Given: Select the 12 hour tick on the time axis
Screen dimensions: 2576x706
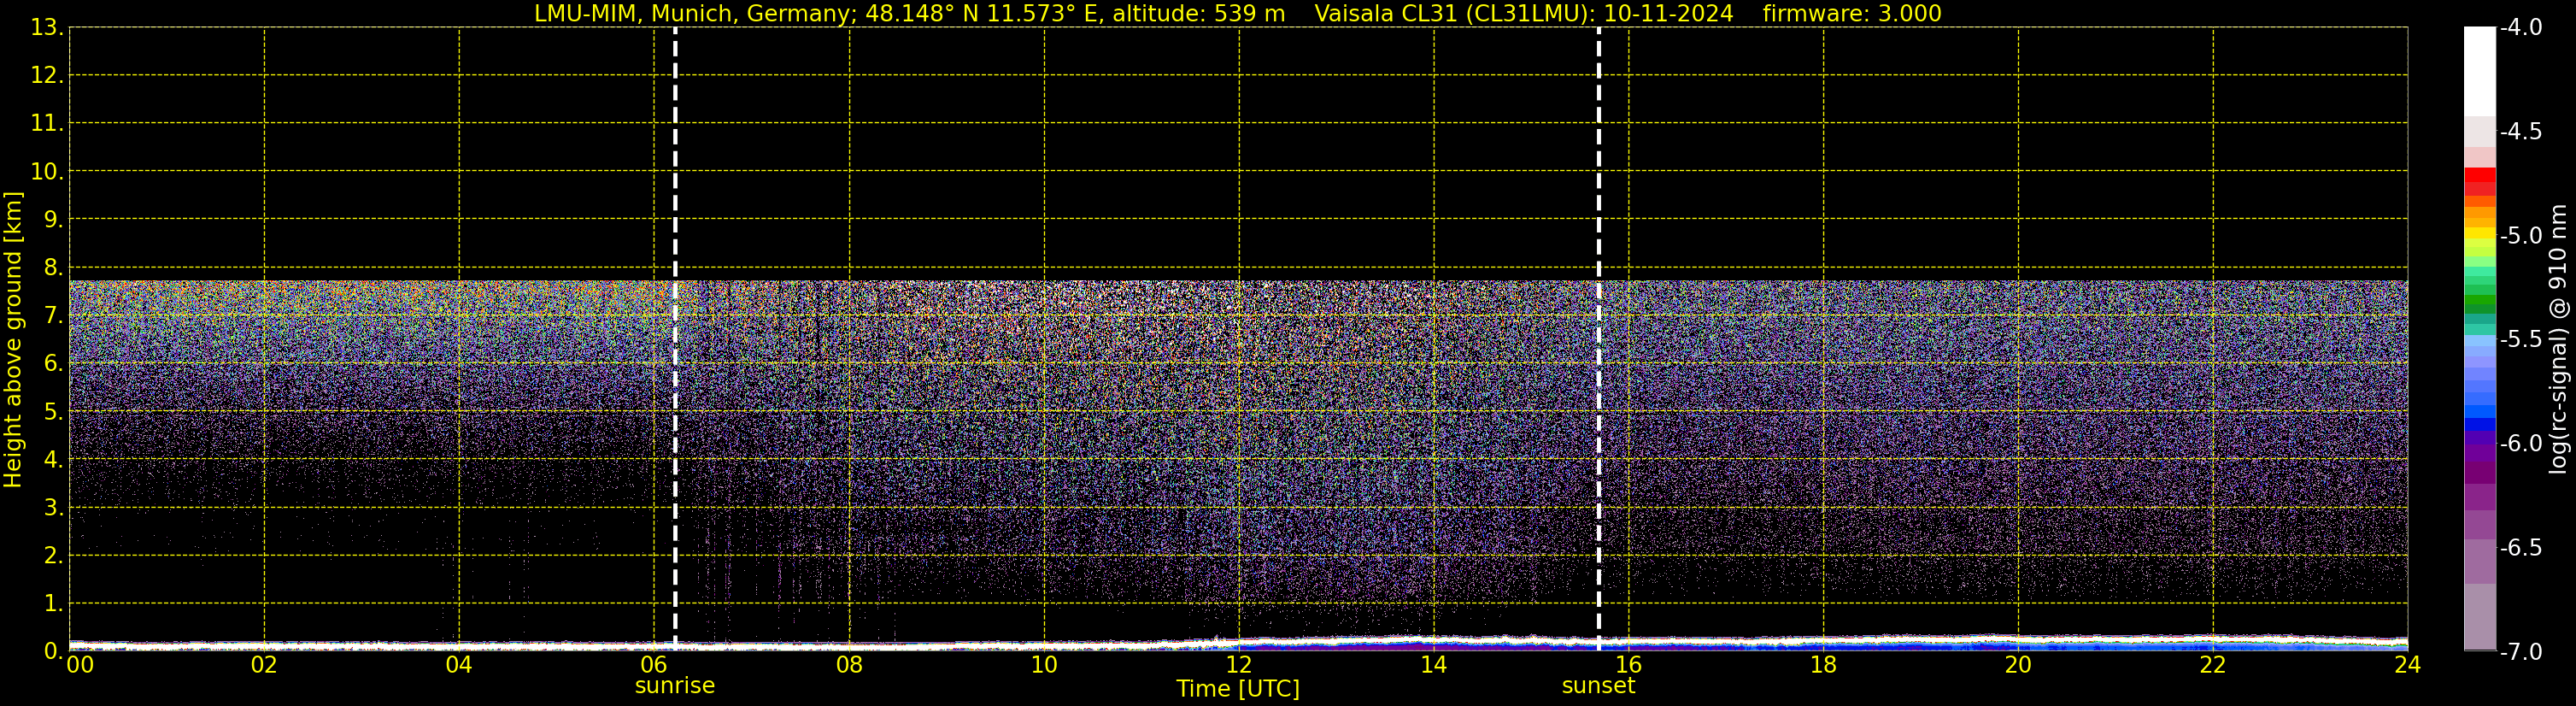Looking at the screenshot, I should [1239, 664].
